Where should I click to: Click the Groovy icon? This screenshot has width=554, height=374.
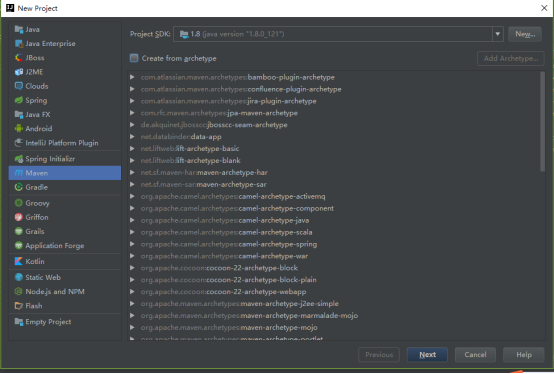coord(19,203)
